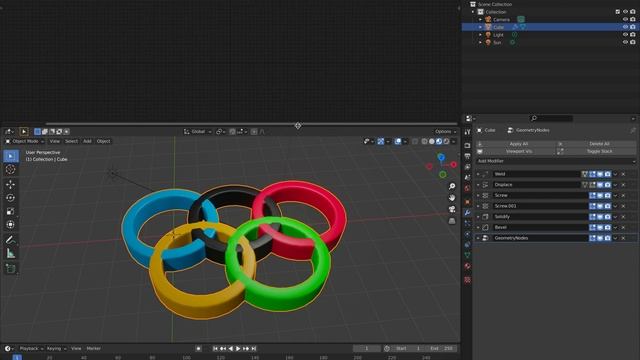Remove the Weld modifier with its X
The height and width of the screenshot is (360, 640).
pyautogui.click(x=623, y=174)
